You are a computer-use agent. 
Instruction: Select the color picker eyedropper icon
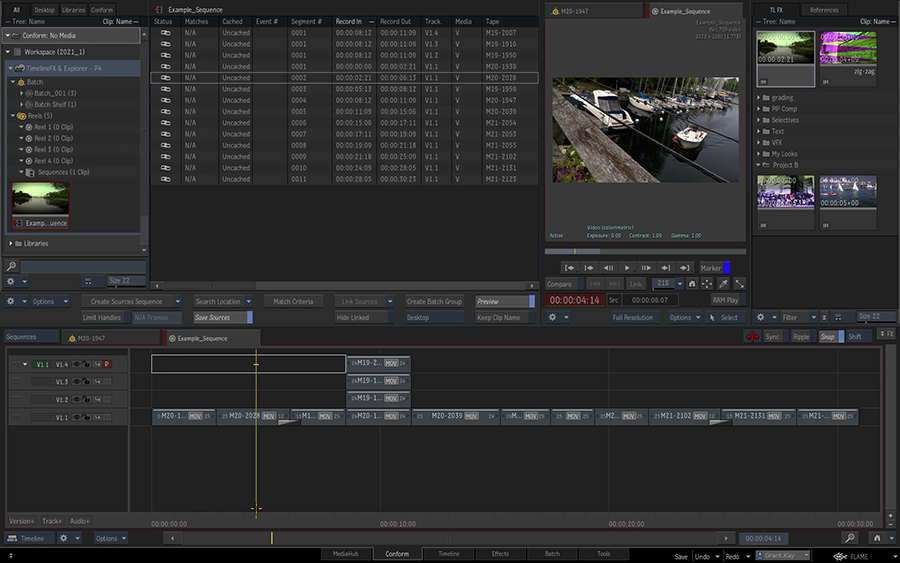pyautogui.click(x=723, y=284)
